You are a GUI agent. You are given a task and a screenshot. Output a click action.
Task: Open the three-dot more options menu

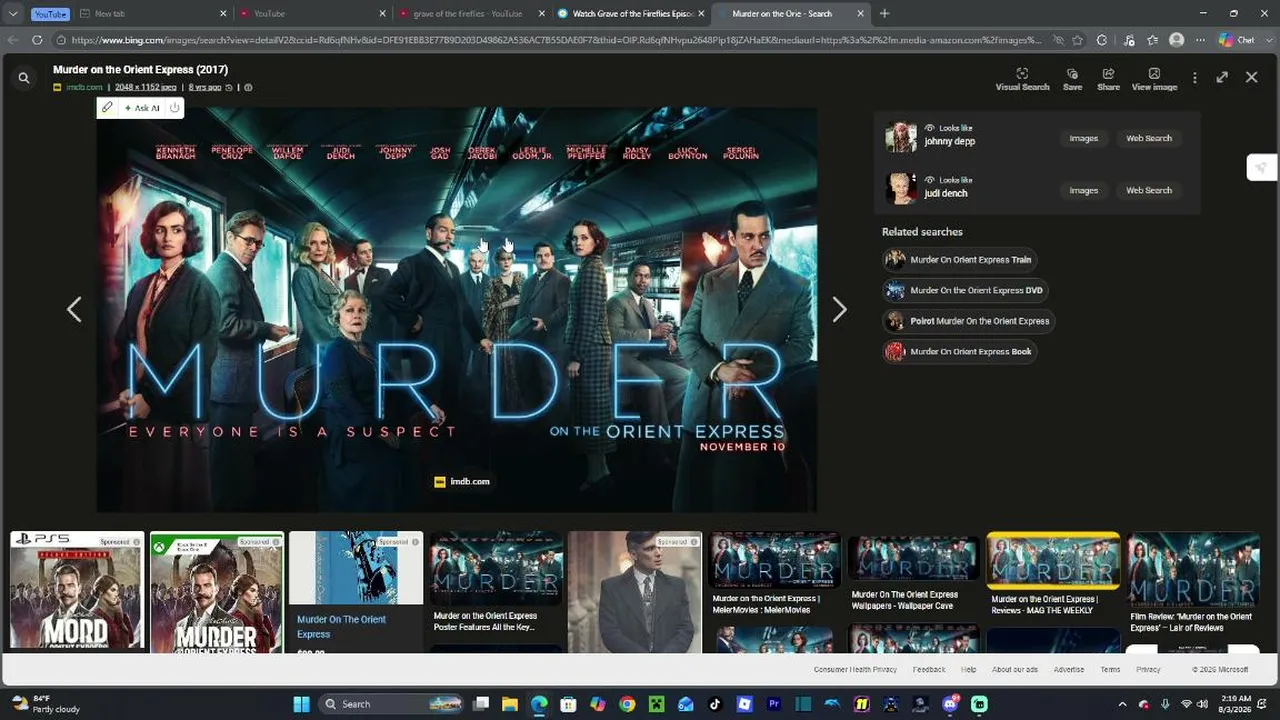1194,77
